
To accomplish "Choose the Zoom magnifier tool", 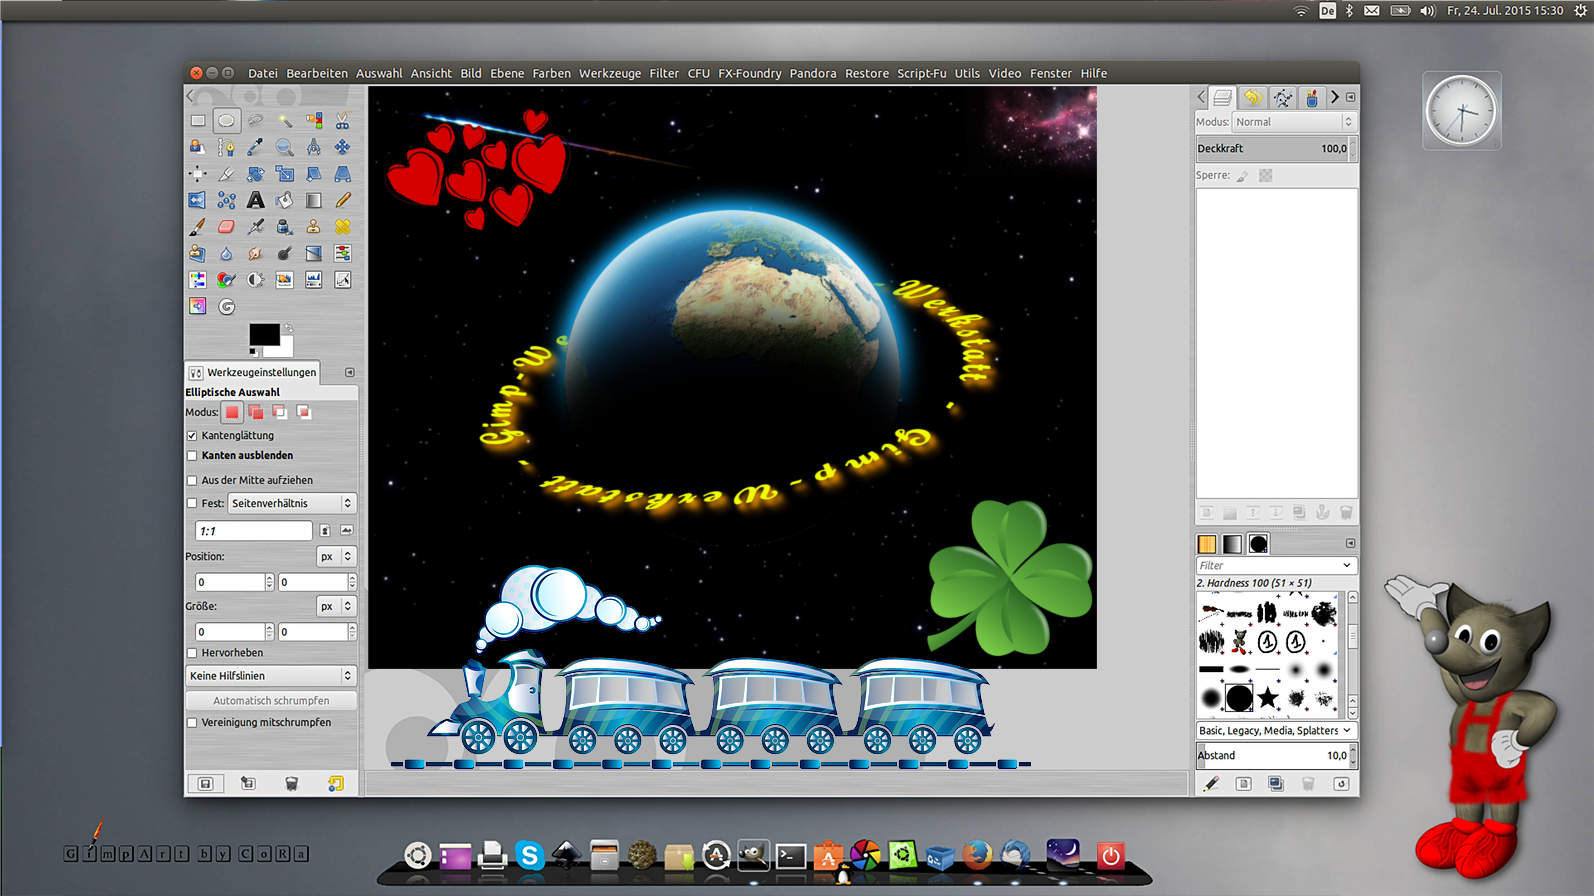I will click(x=285, y=148).
